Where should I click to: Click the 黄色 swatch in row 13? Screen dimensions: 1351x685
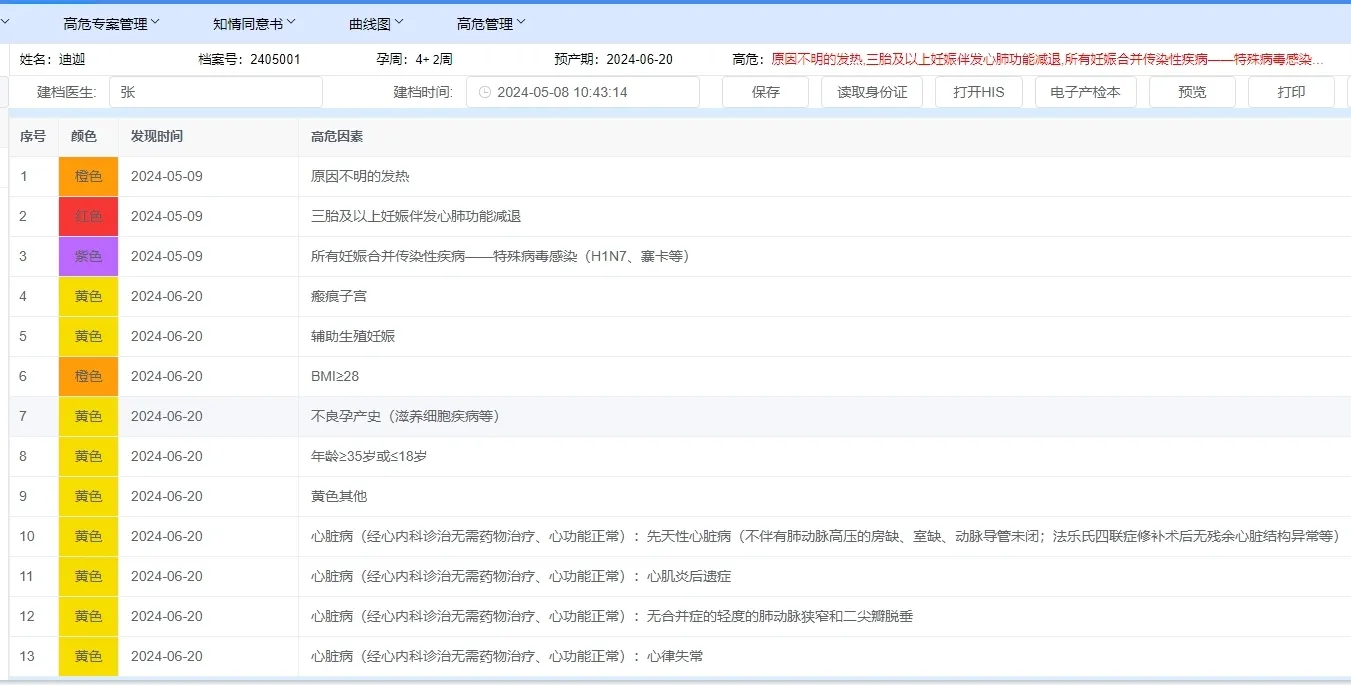[x=89, y=656]
